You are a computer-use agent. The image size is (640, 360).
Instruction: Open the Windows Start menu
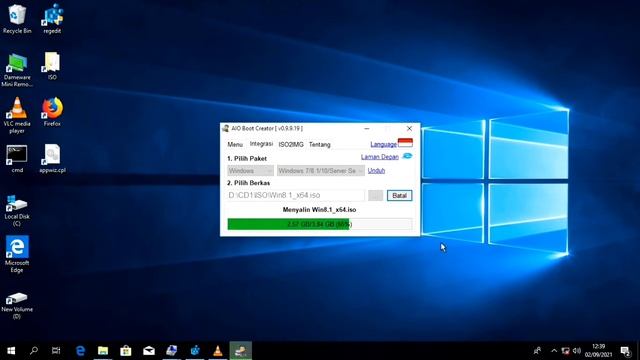point(11,351)
